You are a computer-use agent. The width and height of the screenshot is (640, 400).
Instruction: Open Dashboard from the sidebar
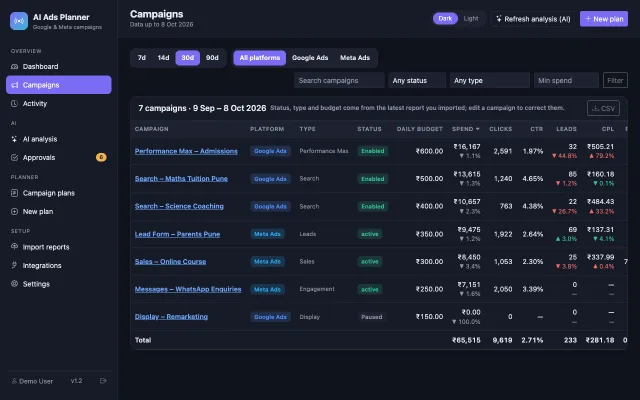point(58,67)
